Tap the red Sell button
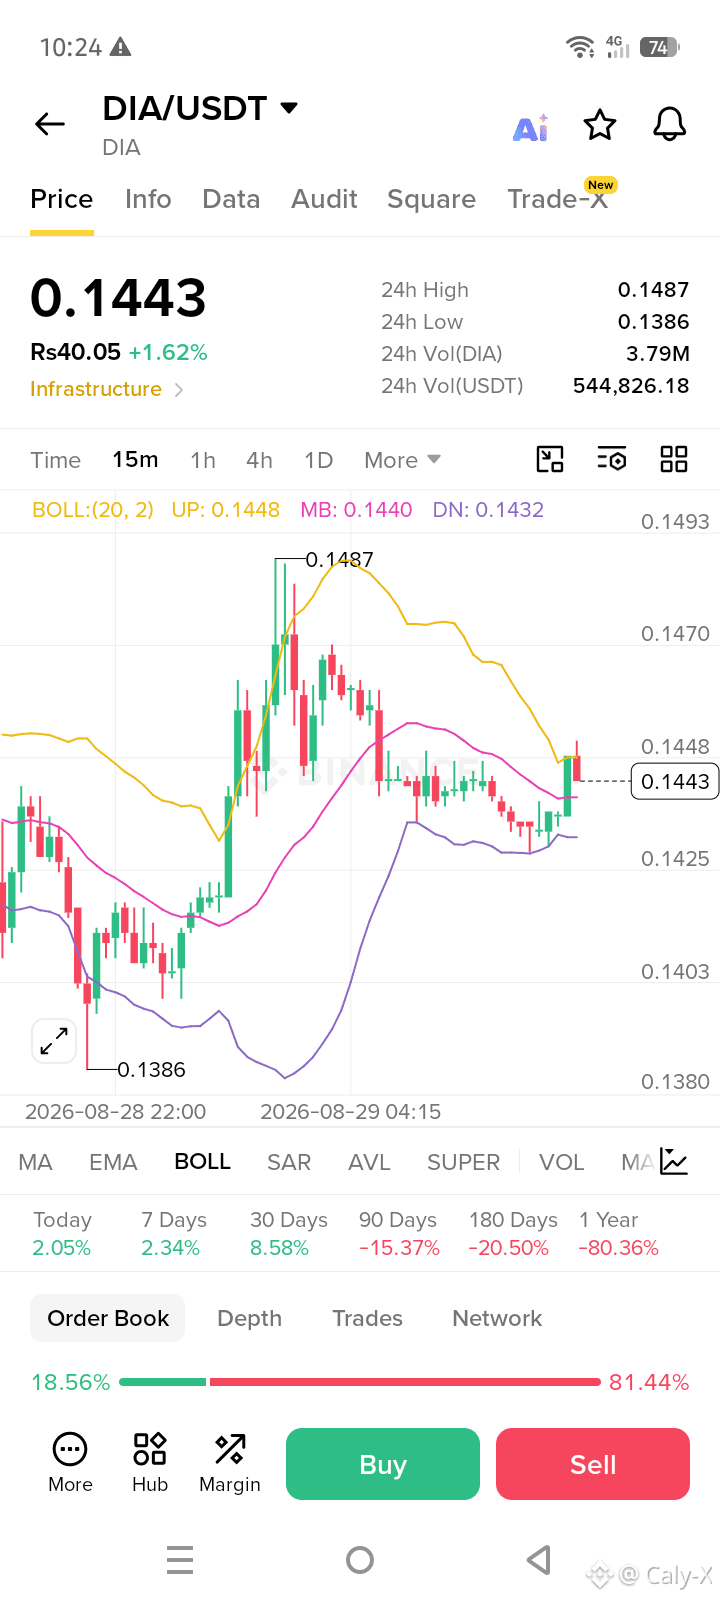The image size is (720, 1600). (593, 1464)
